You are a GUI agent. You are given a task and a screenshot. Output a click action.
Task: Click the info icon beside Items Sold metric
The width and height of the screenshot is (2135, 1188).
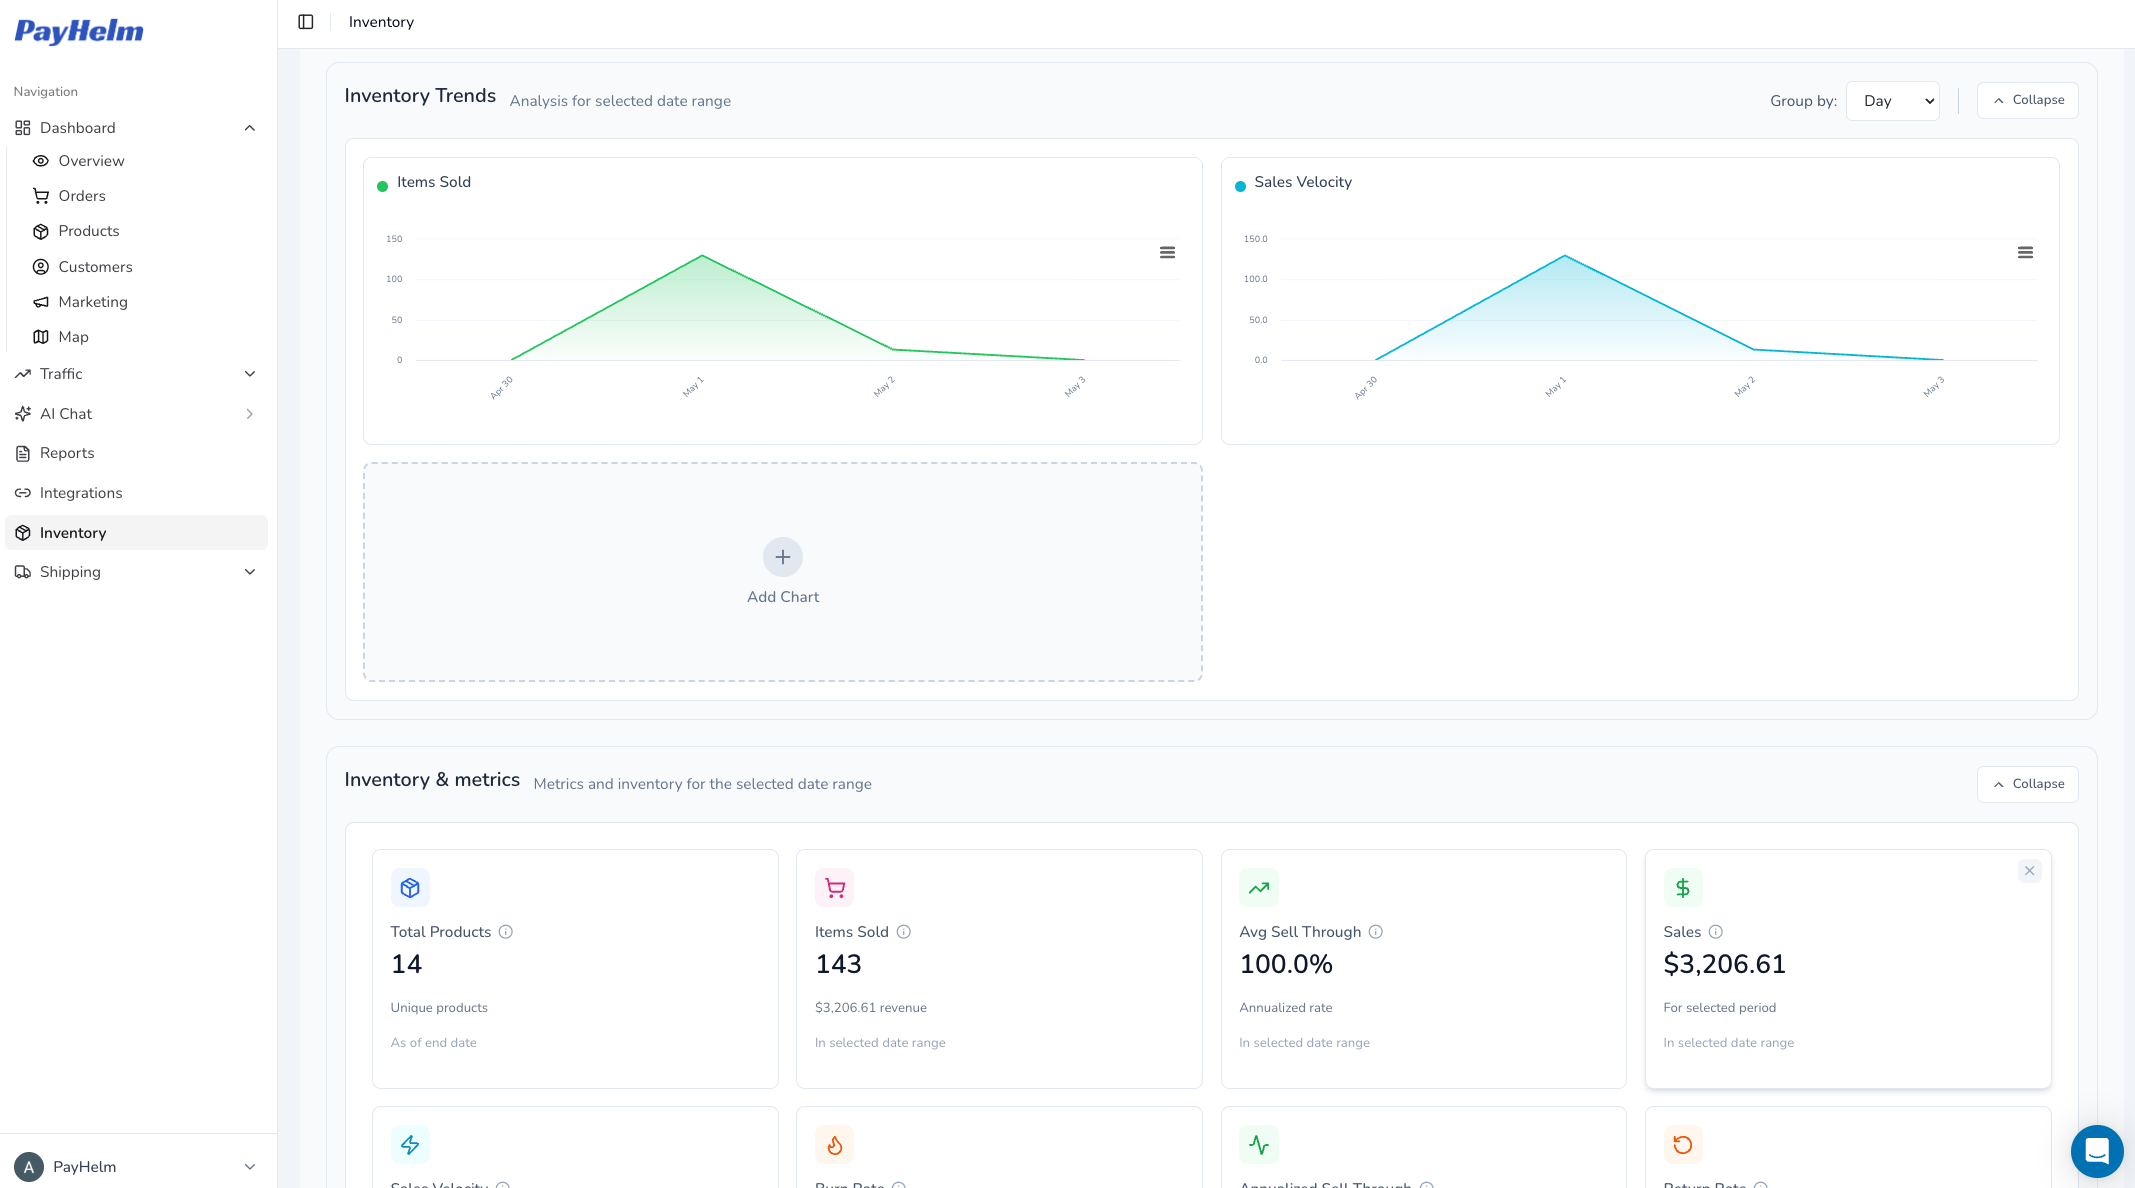pos(904,932)
